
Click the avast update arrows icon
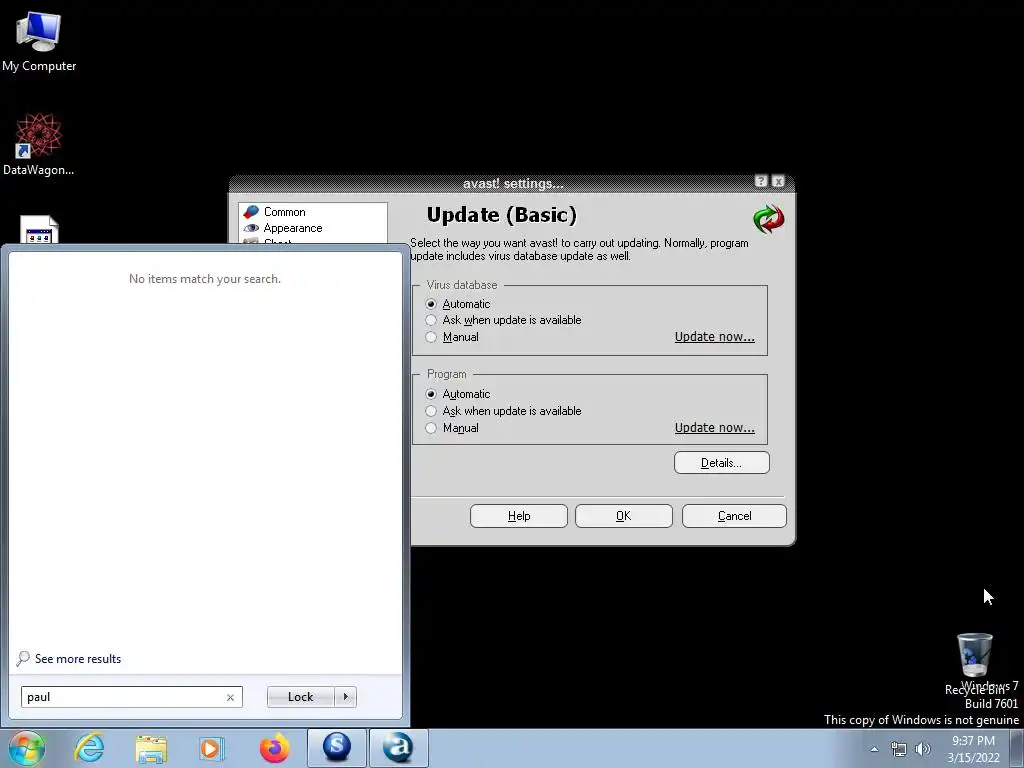tap(769, 219)
